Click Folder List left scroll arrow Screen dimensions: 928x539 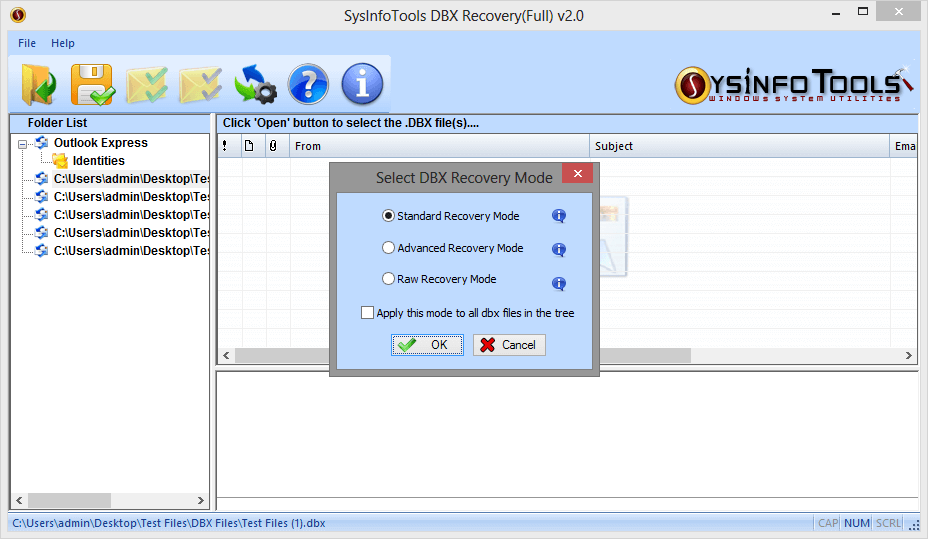click(x=19, y=501)
